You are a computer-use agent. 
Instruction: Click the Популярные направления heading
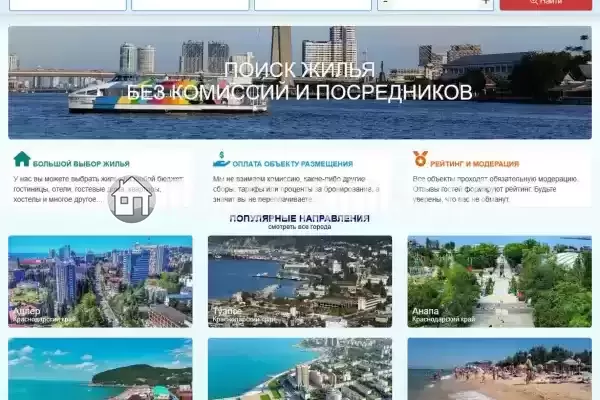pyautogui.click(x=300, y=219)
